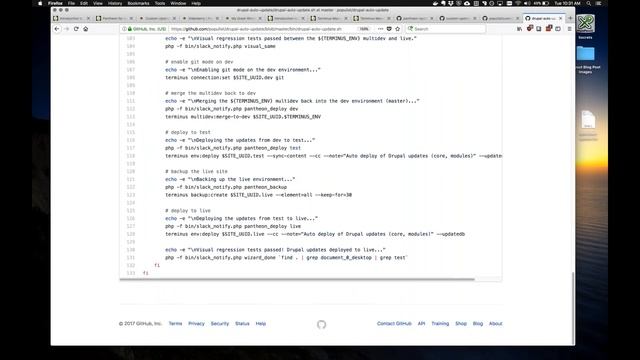640x360 pixels.
Task: Click the volume icon in the menu bar
Action: 527,3
